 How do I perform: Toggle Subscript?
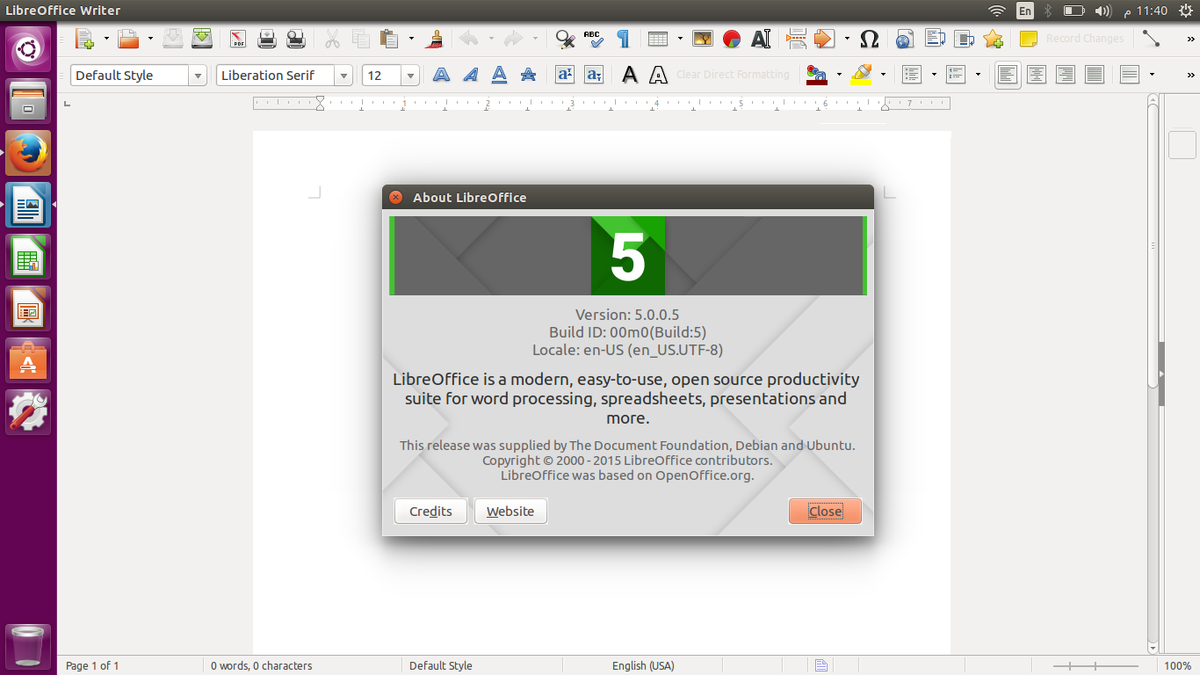593,75
